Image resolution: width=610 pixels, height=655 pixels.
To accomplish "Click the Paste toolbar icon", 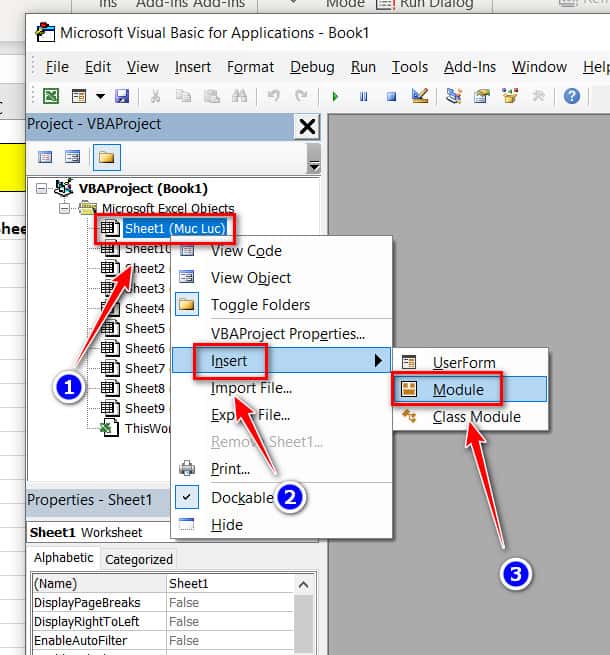I will click(211, 96).
